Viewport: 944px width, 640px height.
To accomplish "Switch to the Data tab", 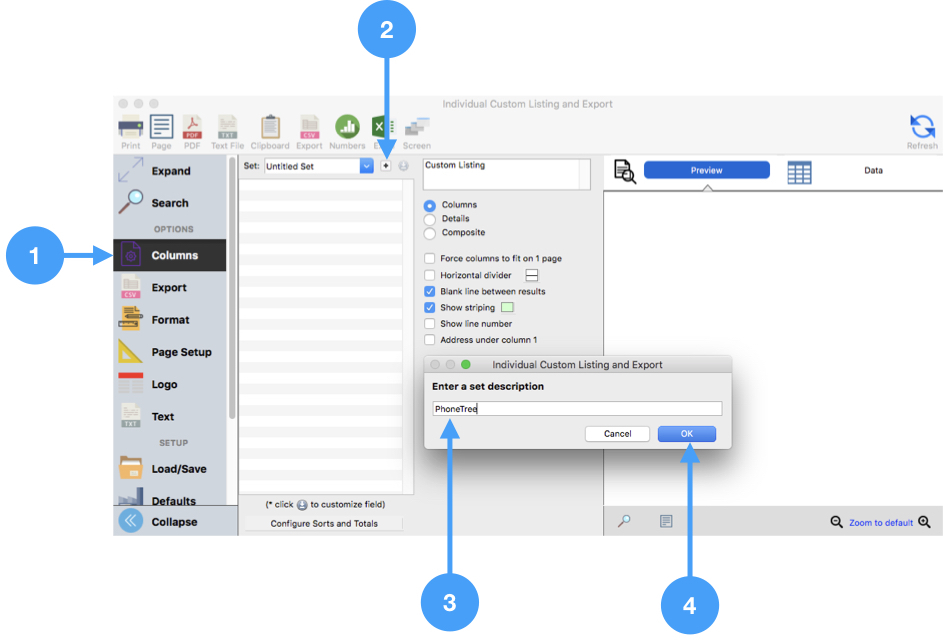I will pyautogui.click(x=872, y=171).
